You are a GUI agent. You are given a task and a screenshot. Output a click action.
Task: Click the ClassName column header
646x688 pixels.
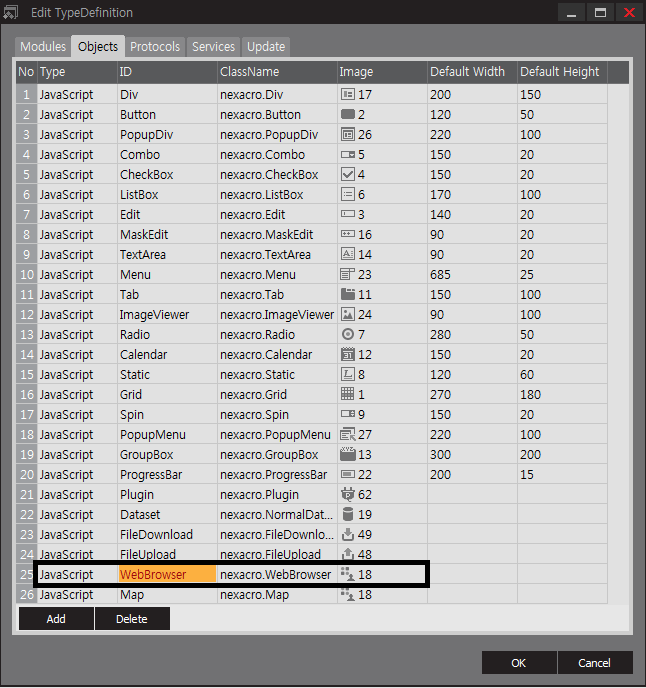[x=277, y=72]
